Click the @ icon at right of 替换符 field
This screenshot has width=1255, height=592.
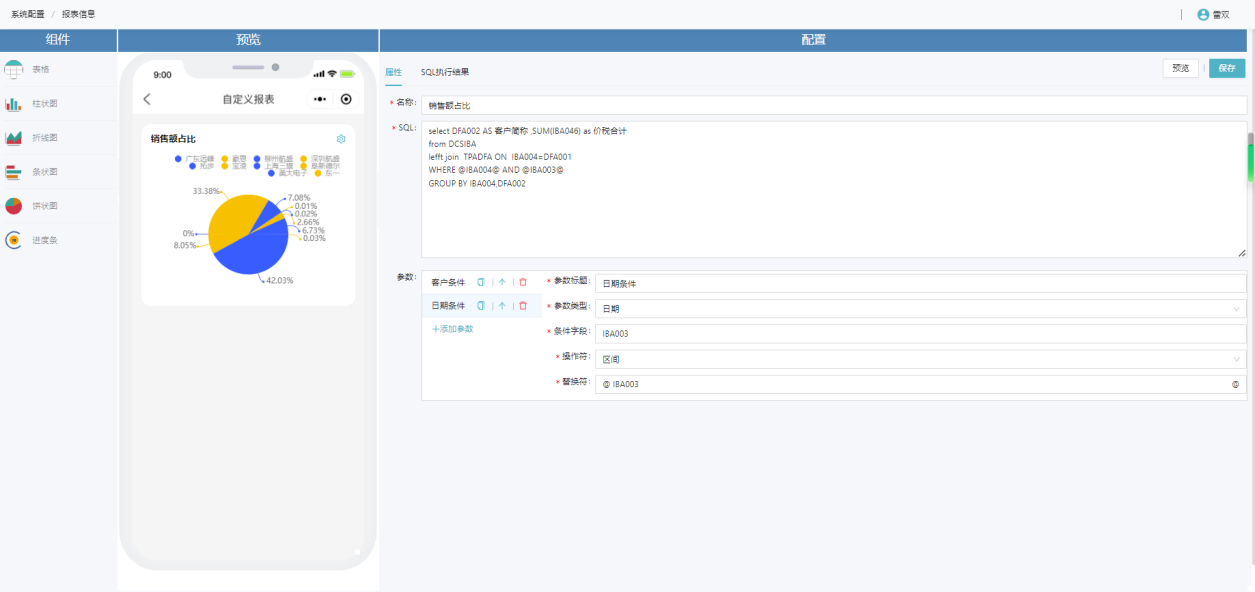click(x=1236, y=384)
